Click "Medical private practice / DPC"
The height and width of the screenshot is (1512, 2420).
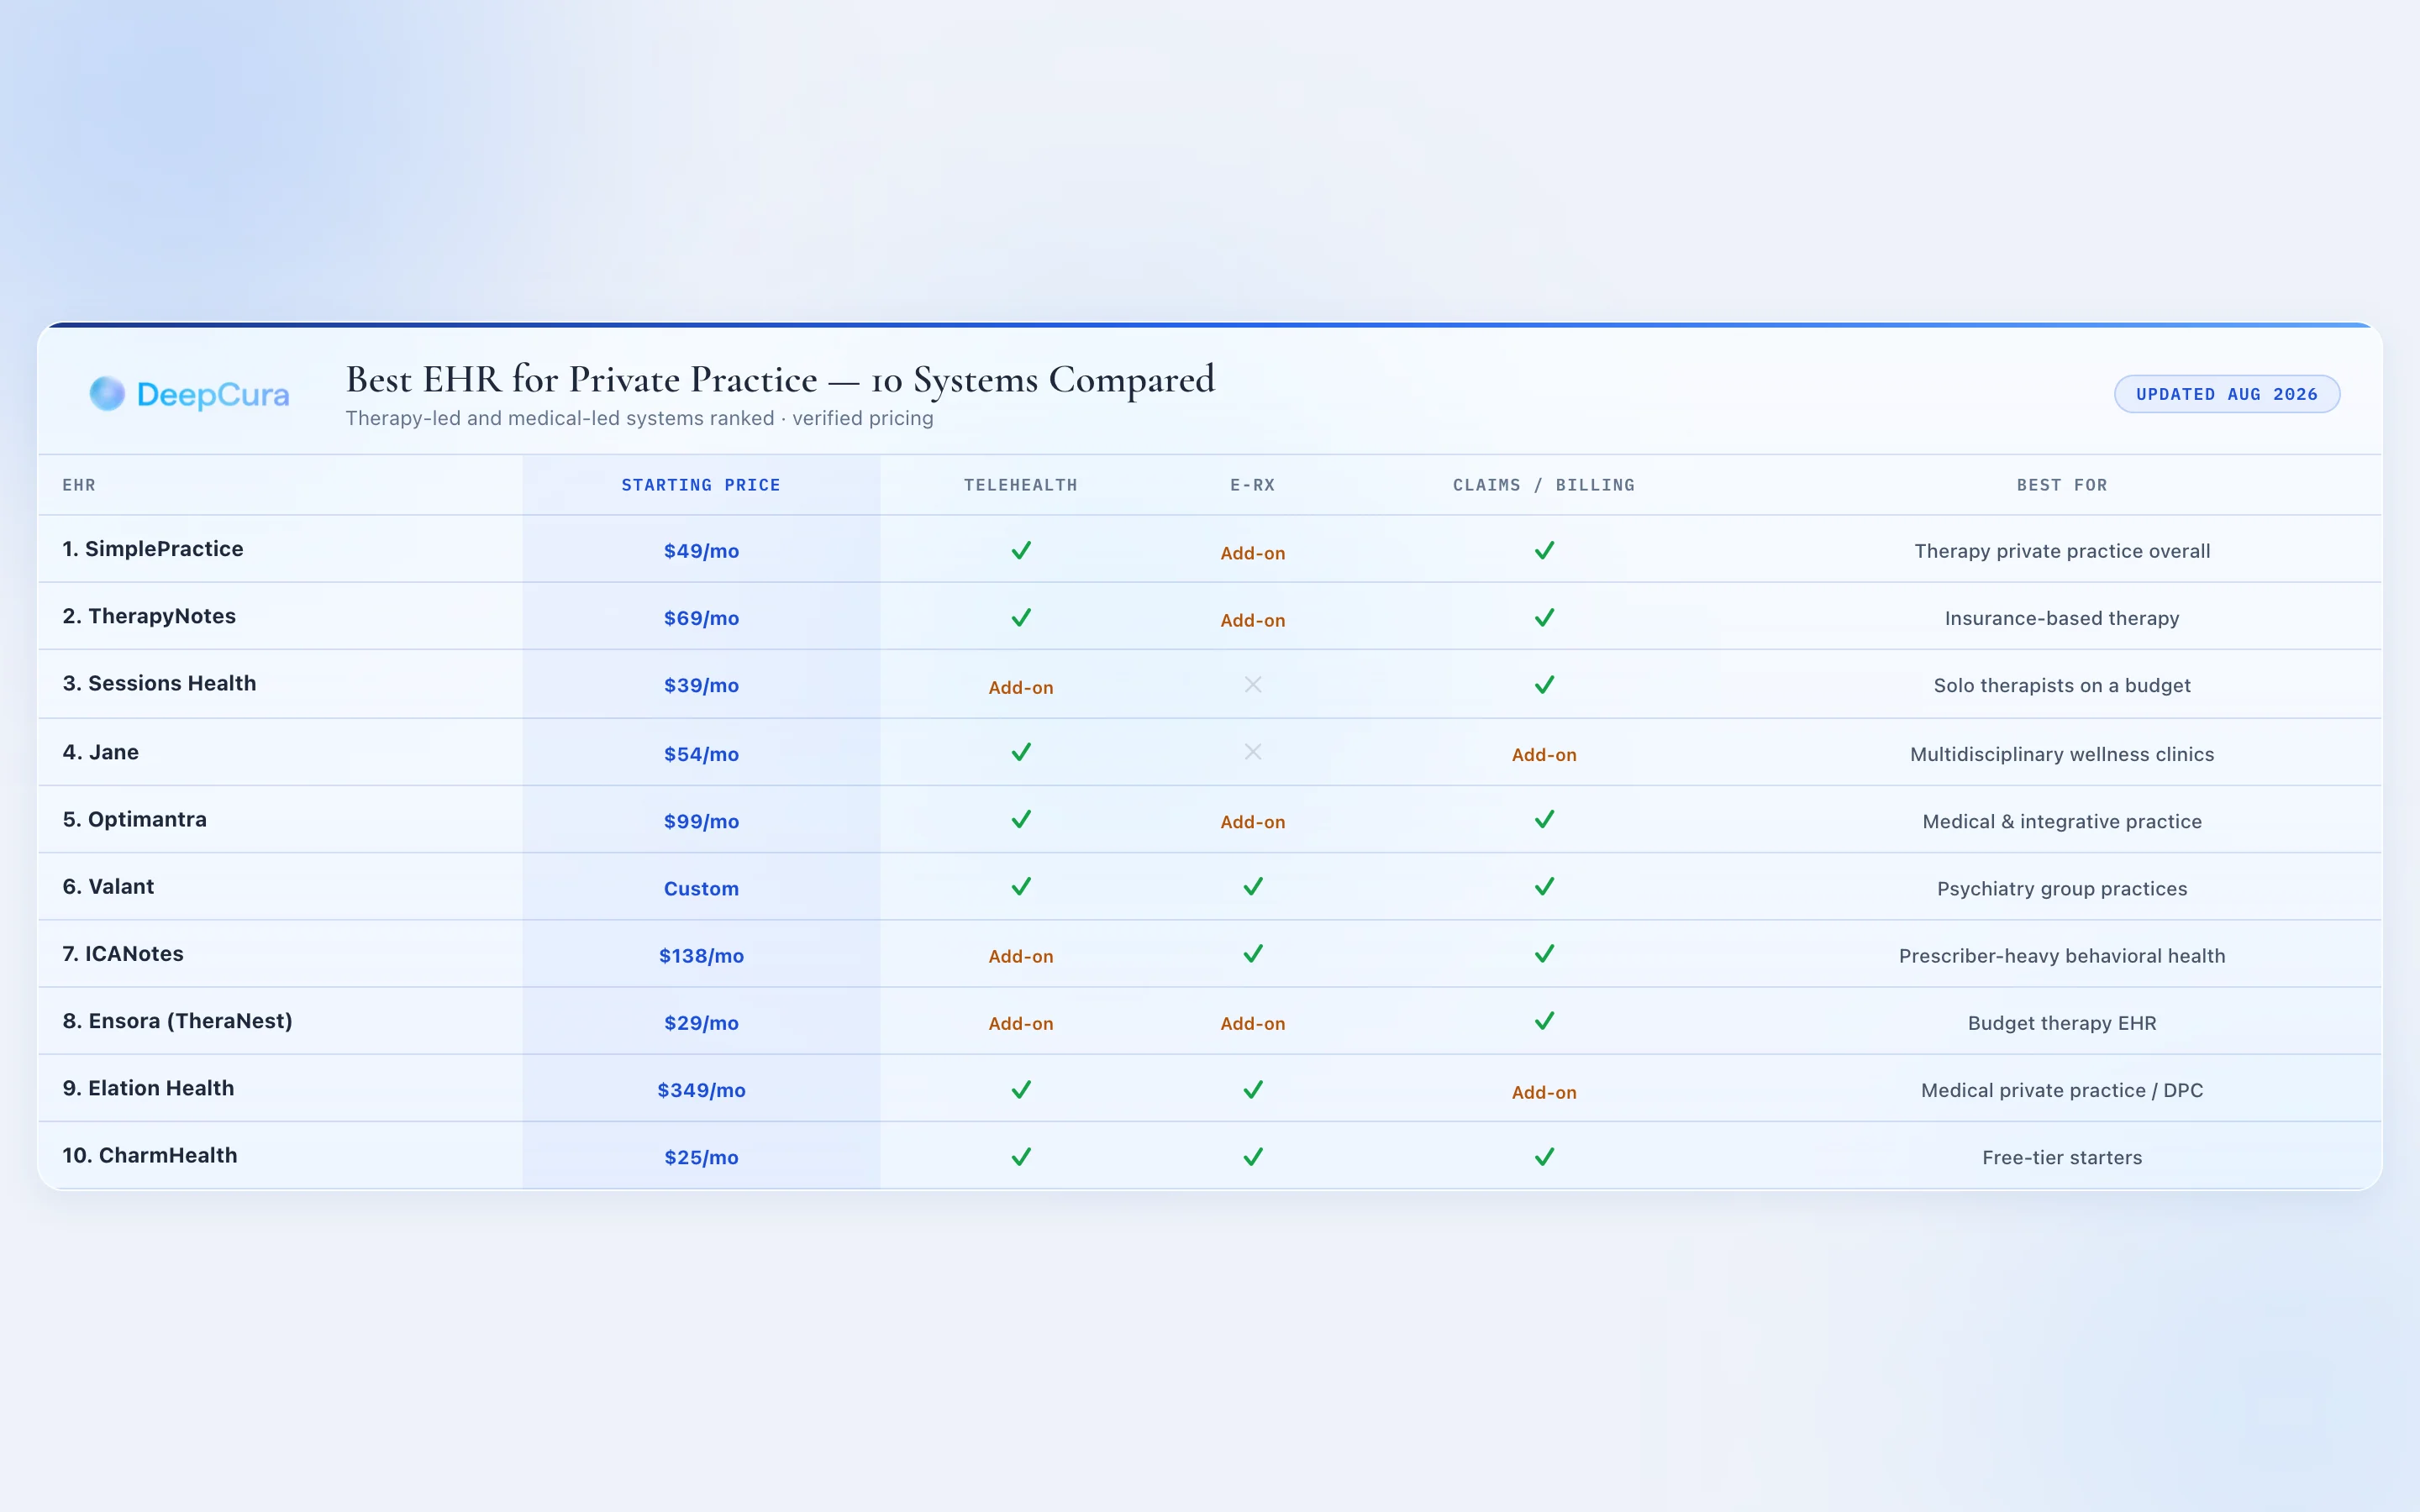tap(2062, 1090)
